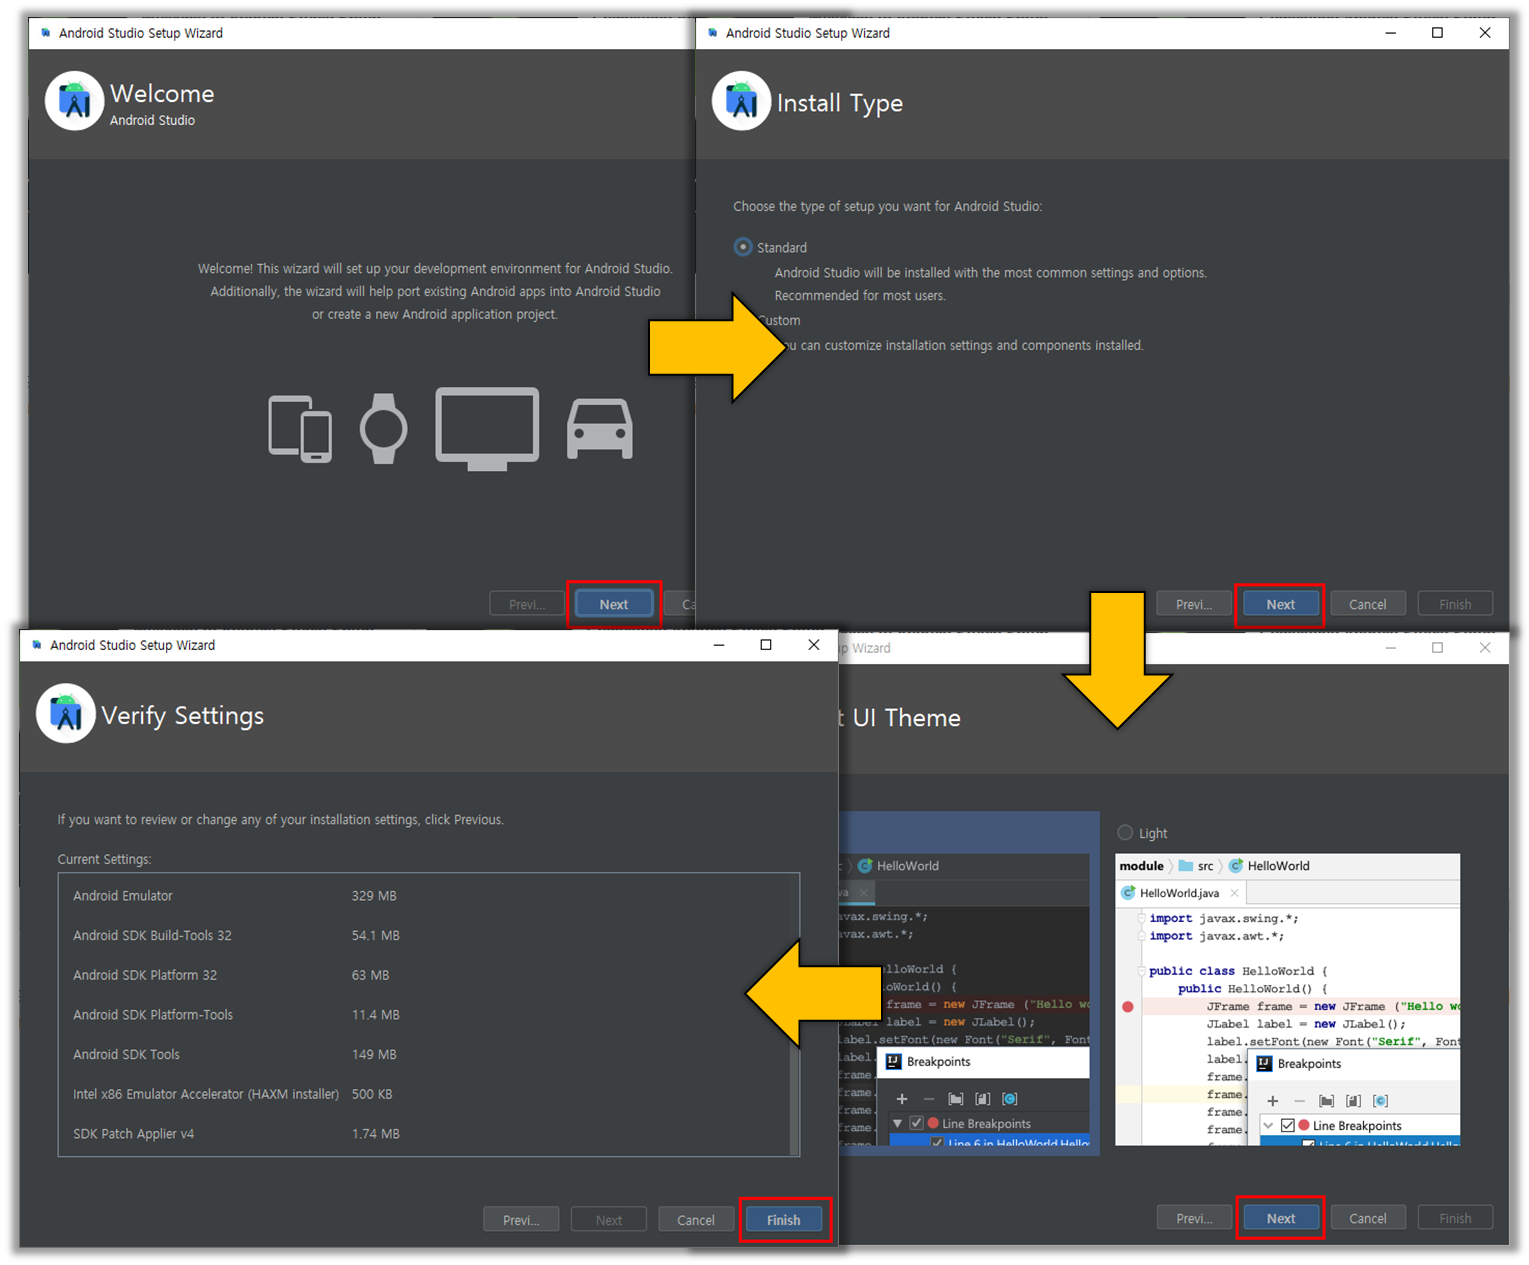Select the SDK Patch Applier v4 row
Image resolution: width=1529 pixels, height=1265 pixels.
[424, 1134]
